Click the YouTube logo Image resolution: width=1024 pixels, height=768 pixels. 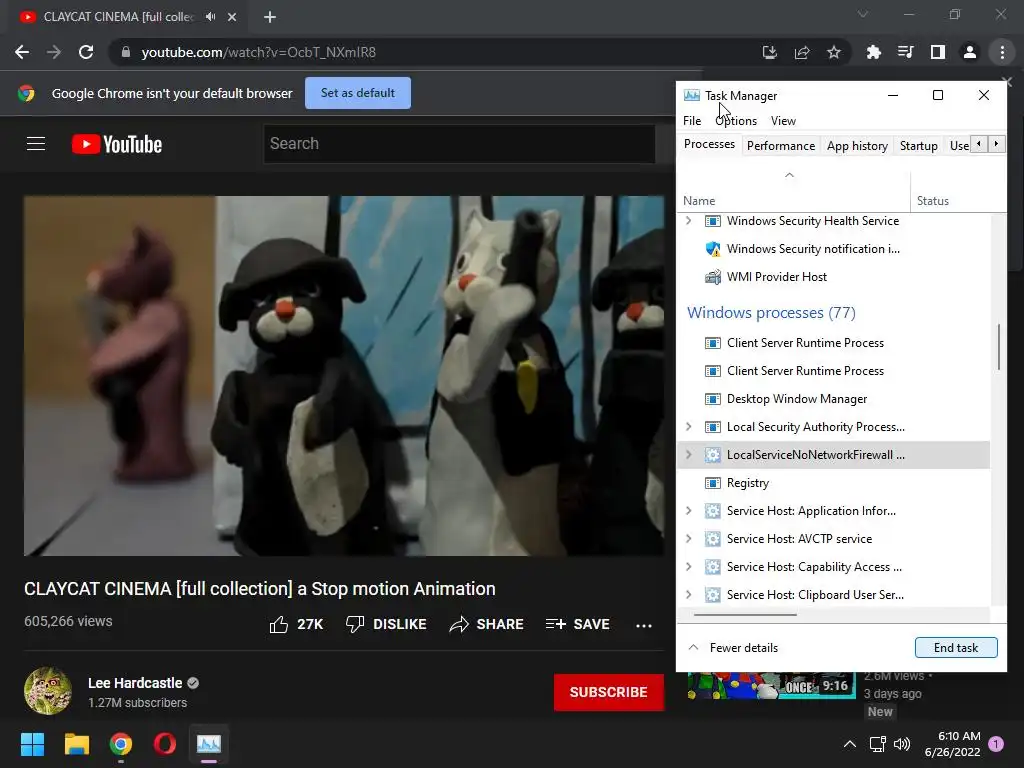pyautogui.click(x=117, y=144)
